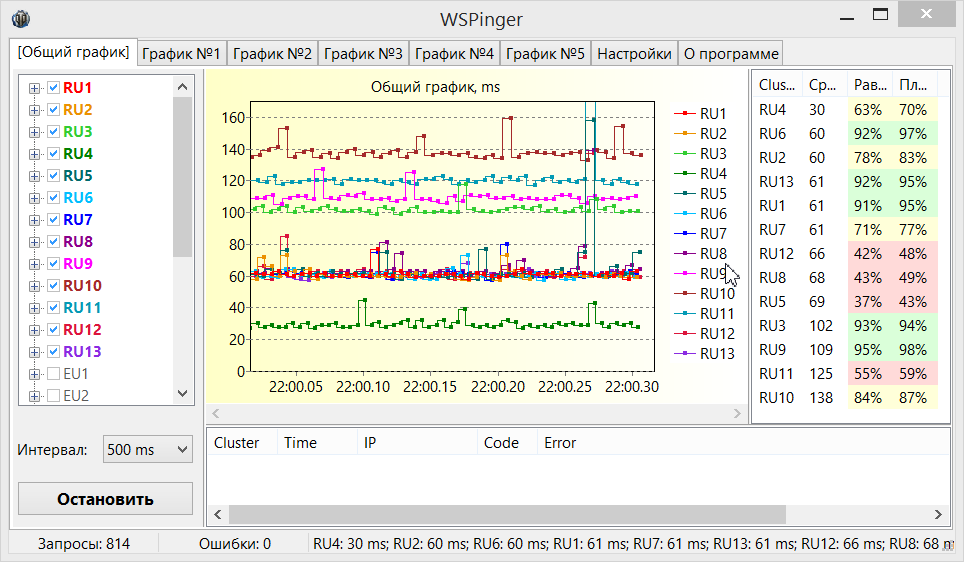Toggle the RU7 cluster checkbox
Viewport: 964px width, 562px height.
pyautogui.click(x=54, y=220)
